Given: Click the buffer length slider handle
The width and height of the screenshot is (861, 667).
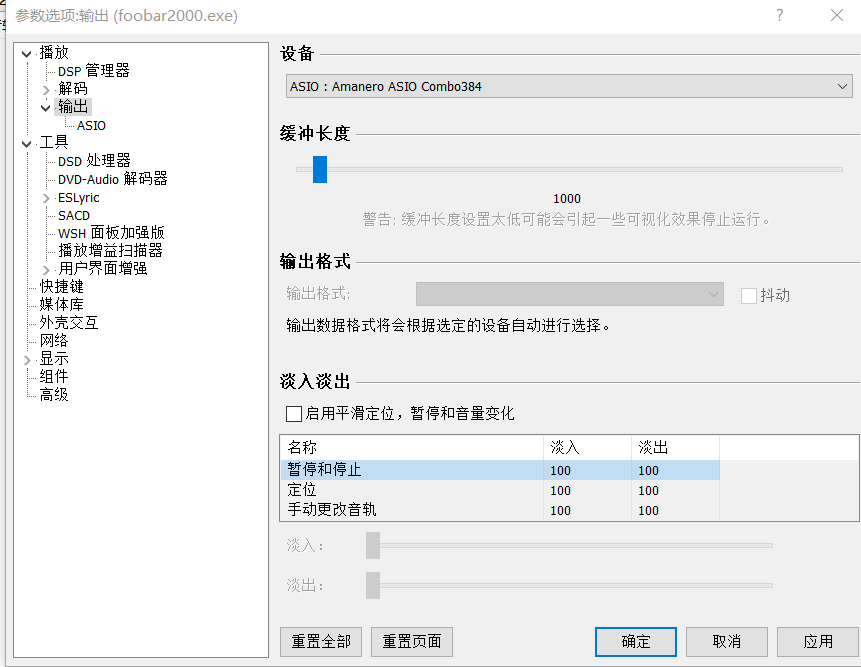Looking at the screenshot, I should tap(320, 169).
